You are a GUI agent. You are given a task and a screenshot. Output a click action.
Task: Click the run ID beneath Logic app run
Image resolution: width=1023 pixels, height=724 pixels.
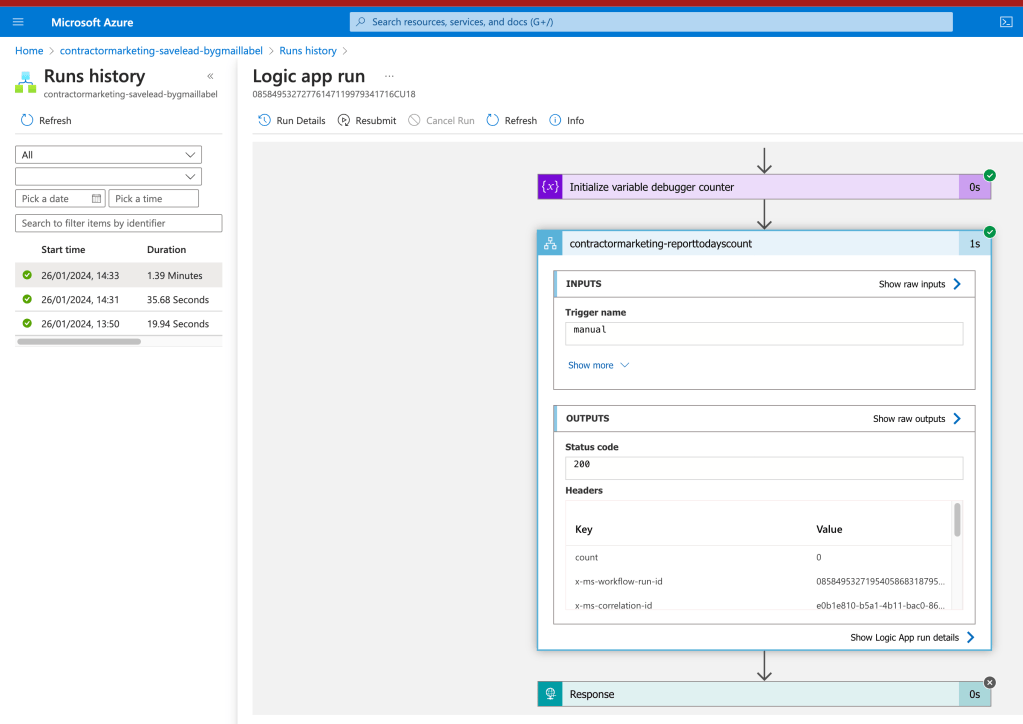[x=334, y=94]
